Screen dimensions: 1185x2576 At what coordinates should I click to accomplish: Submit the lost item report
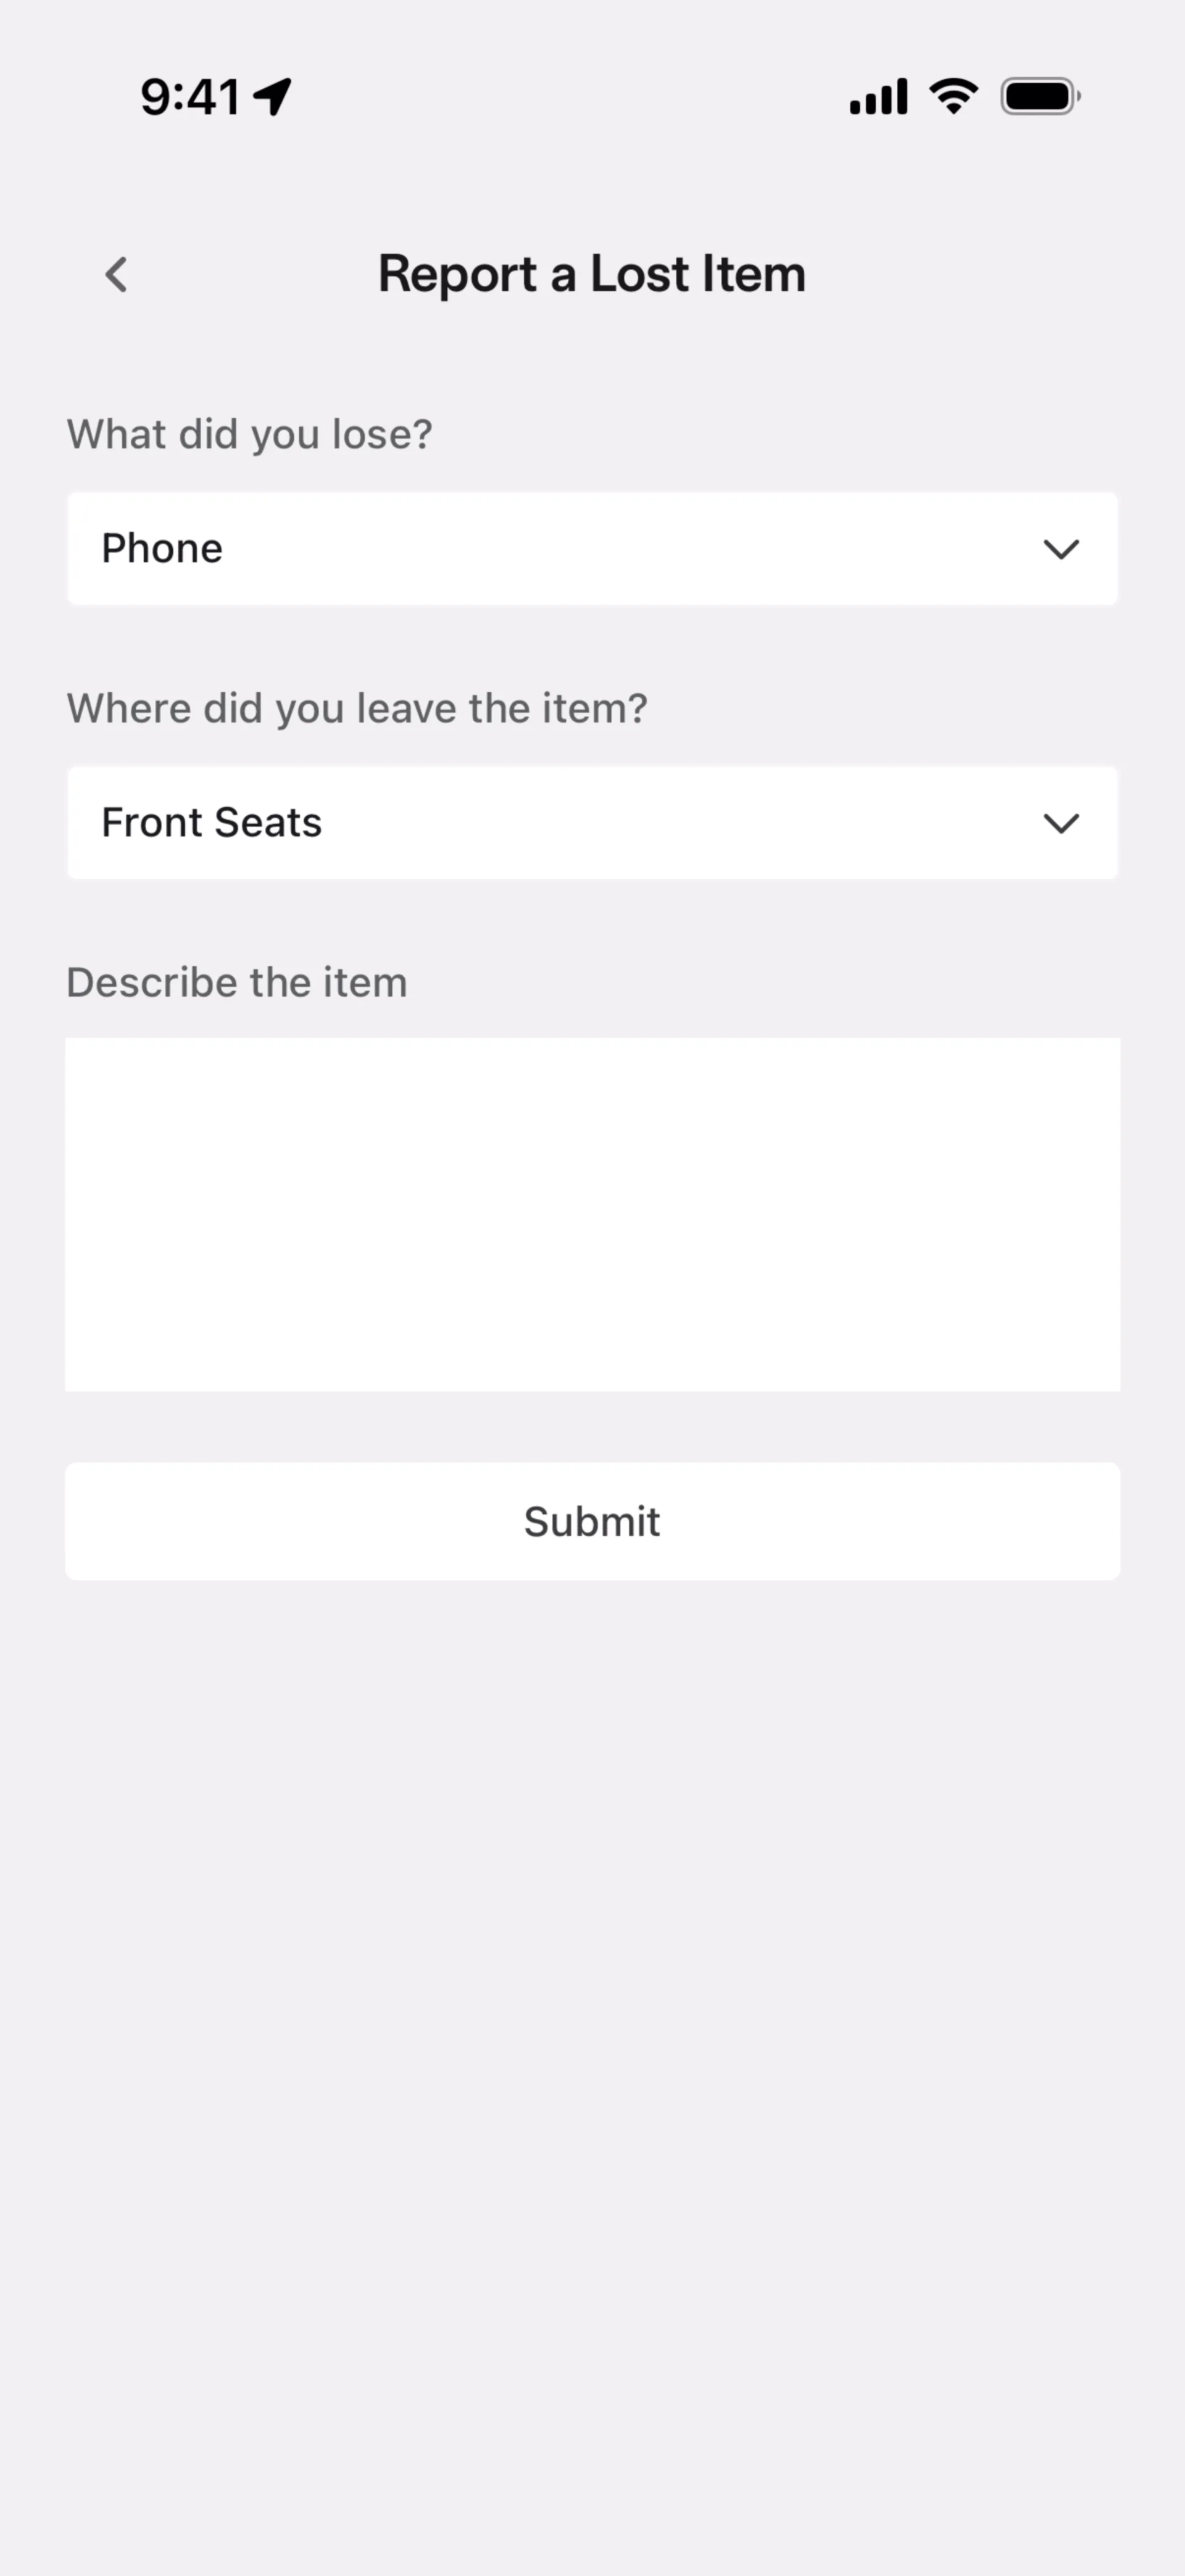592,1521
